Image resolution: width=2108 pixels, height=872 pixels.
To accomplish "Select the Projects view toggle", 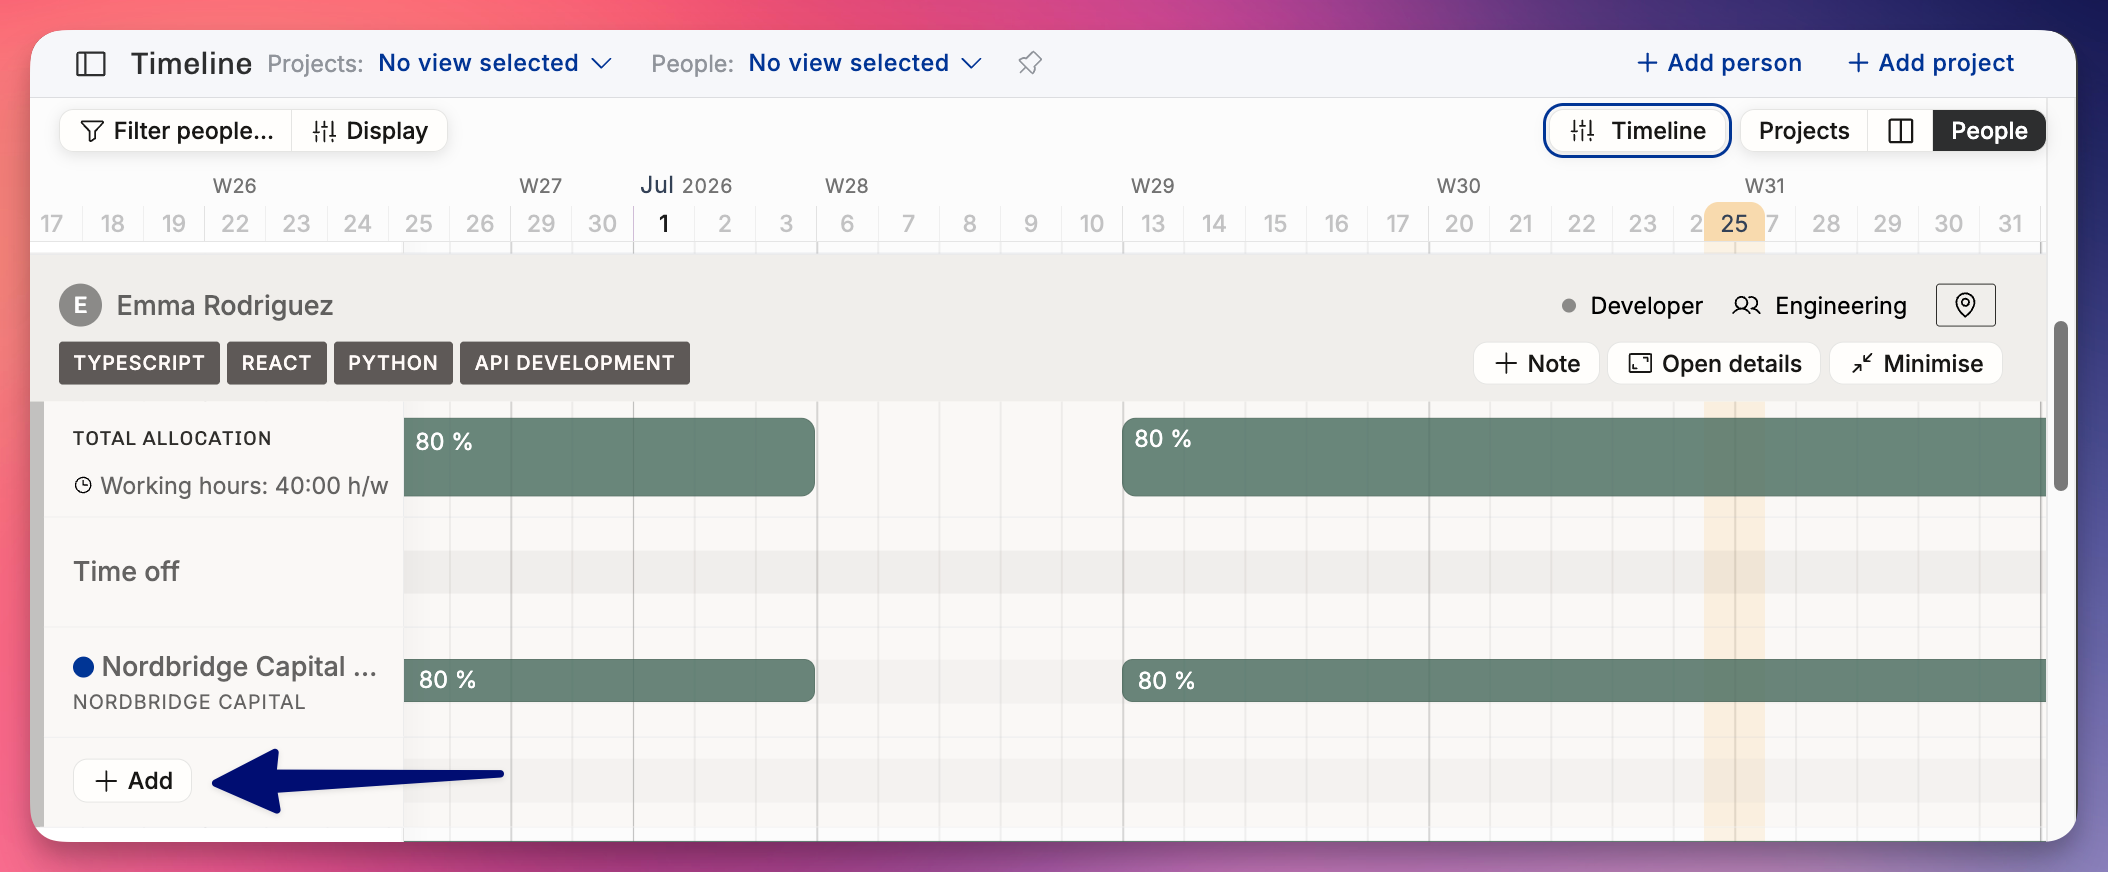I will click(1804, 131).
